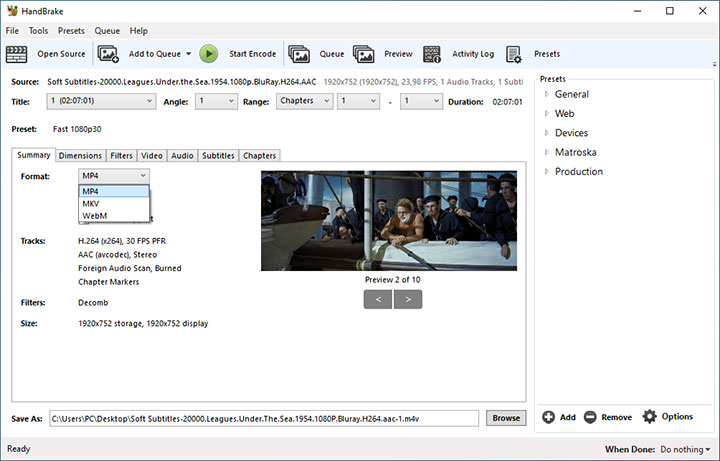This screenshot has height=461, width=720.
Task: Switch to the Subtitles tab
Action: coord(218,156)
